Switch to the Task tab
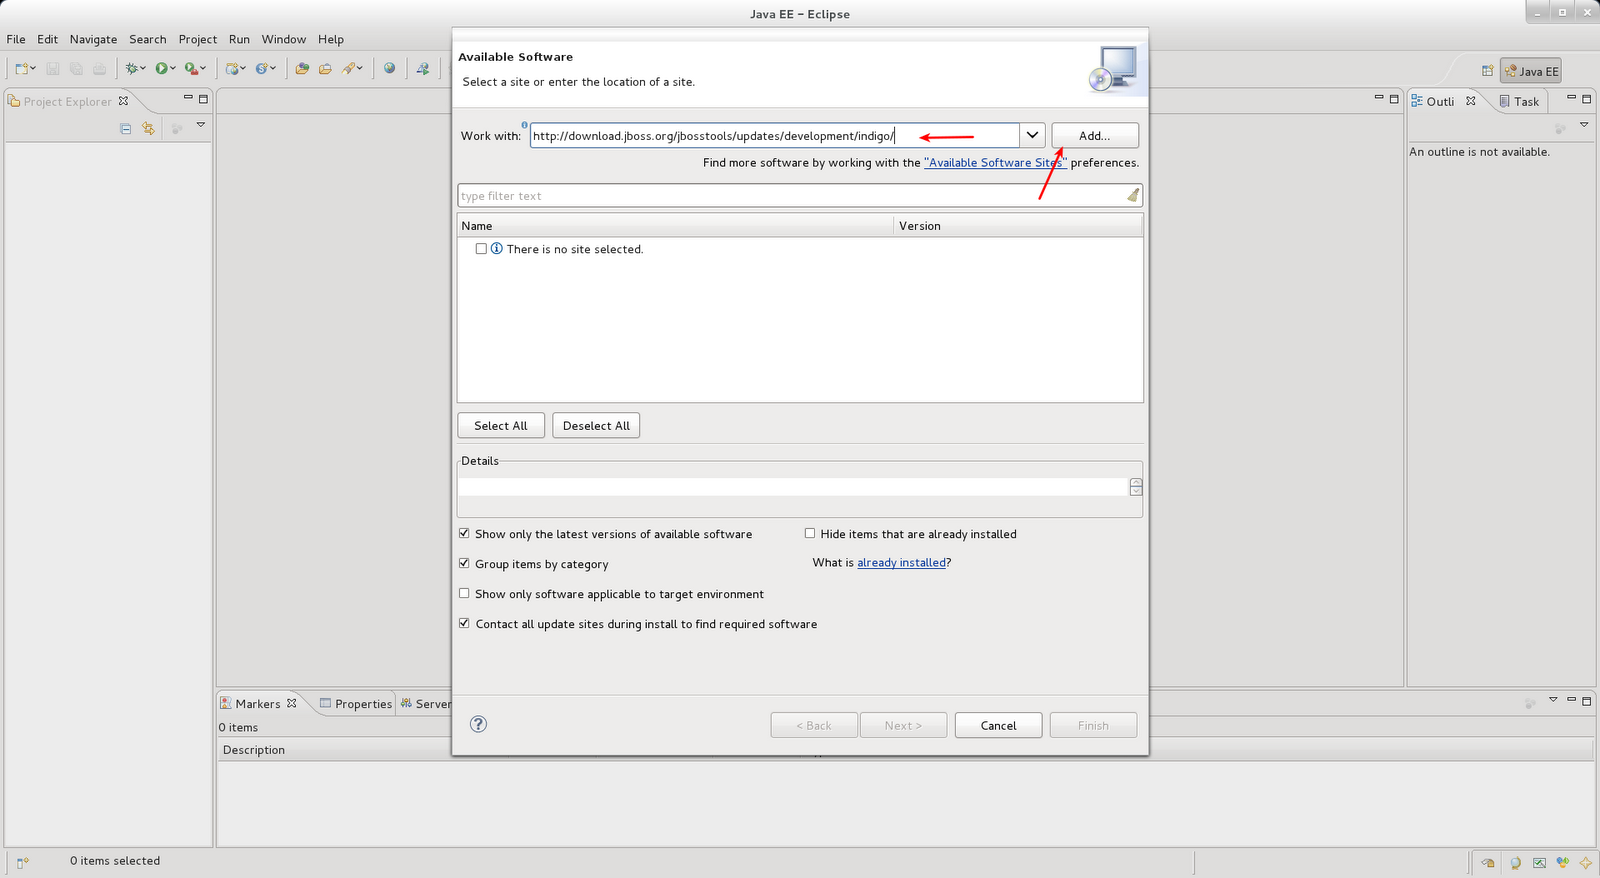1600x878 pixels. tap(1519, 101)
